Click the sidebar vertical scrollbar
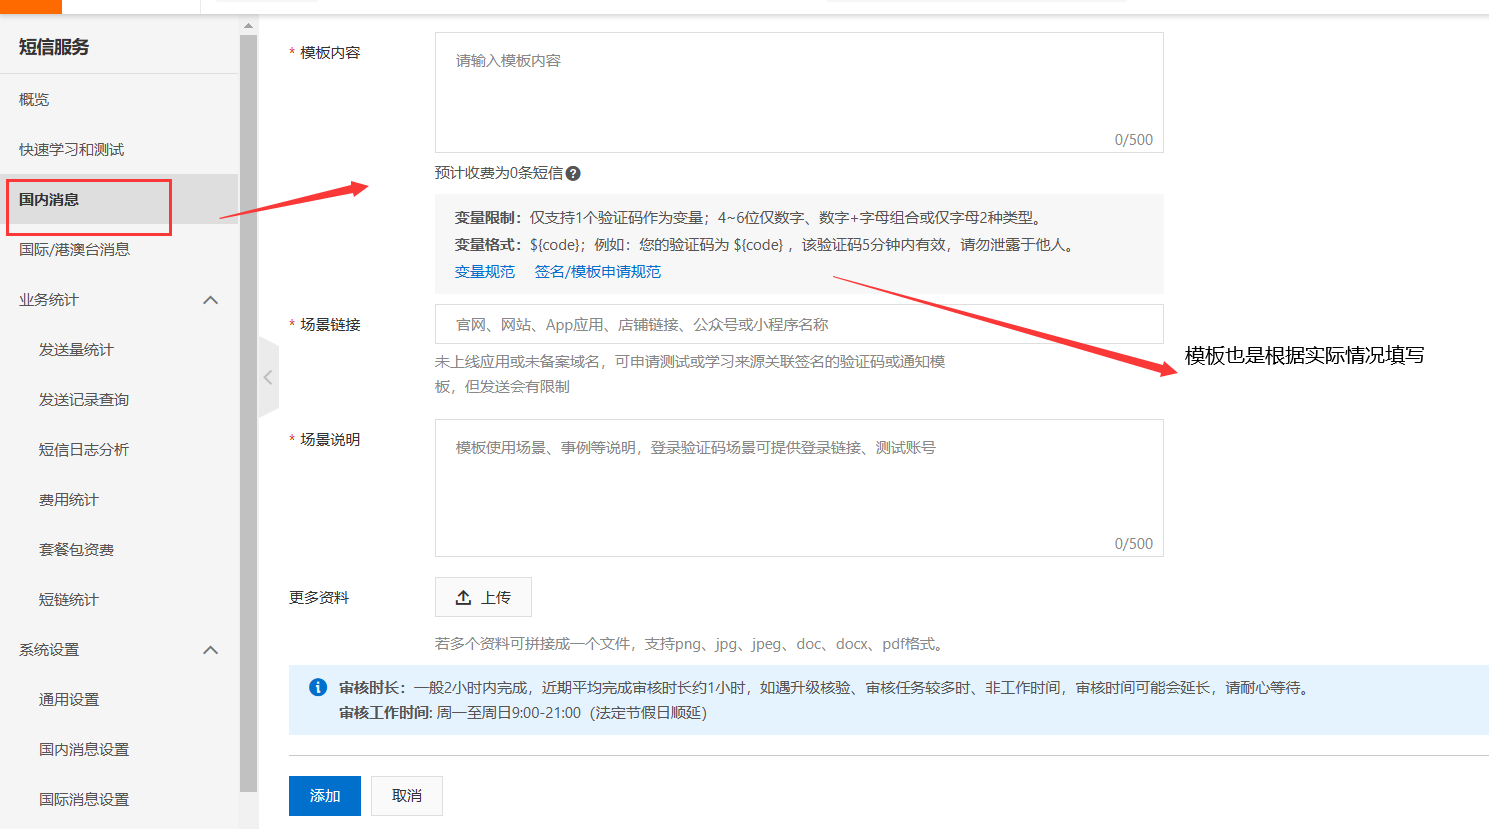The width and height of the screenshot is (1489, 829). [248, 414]
